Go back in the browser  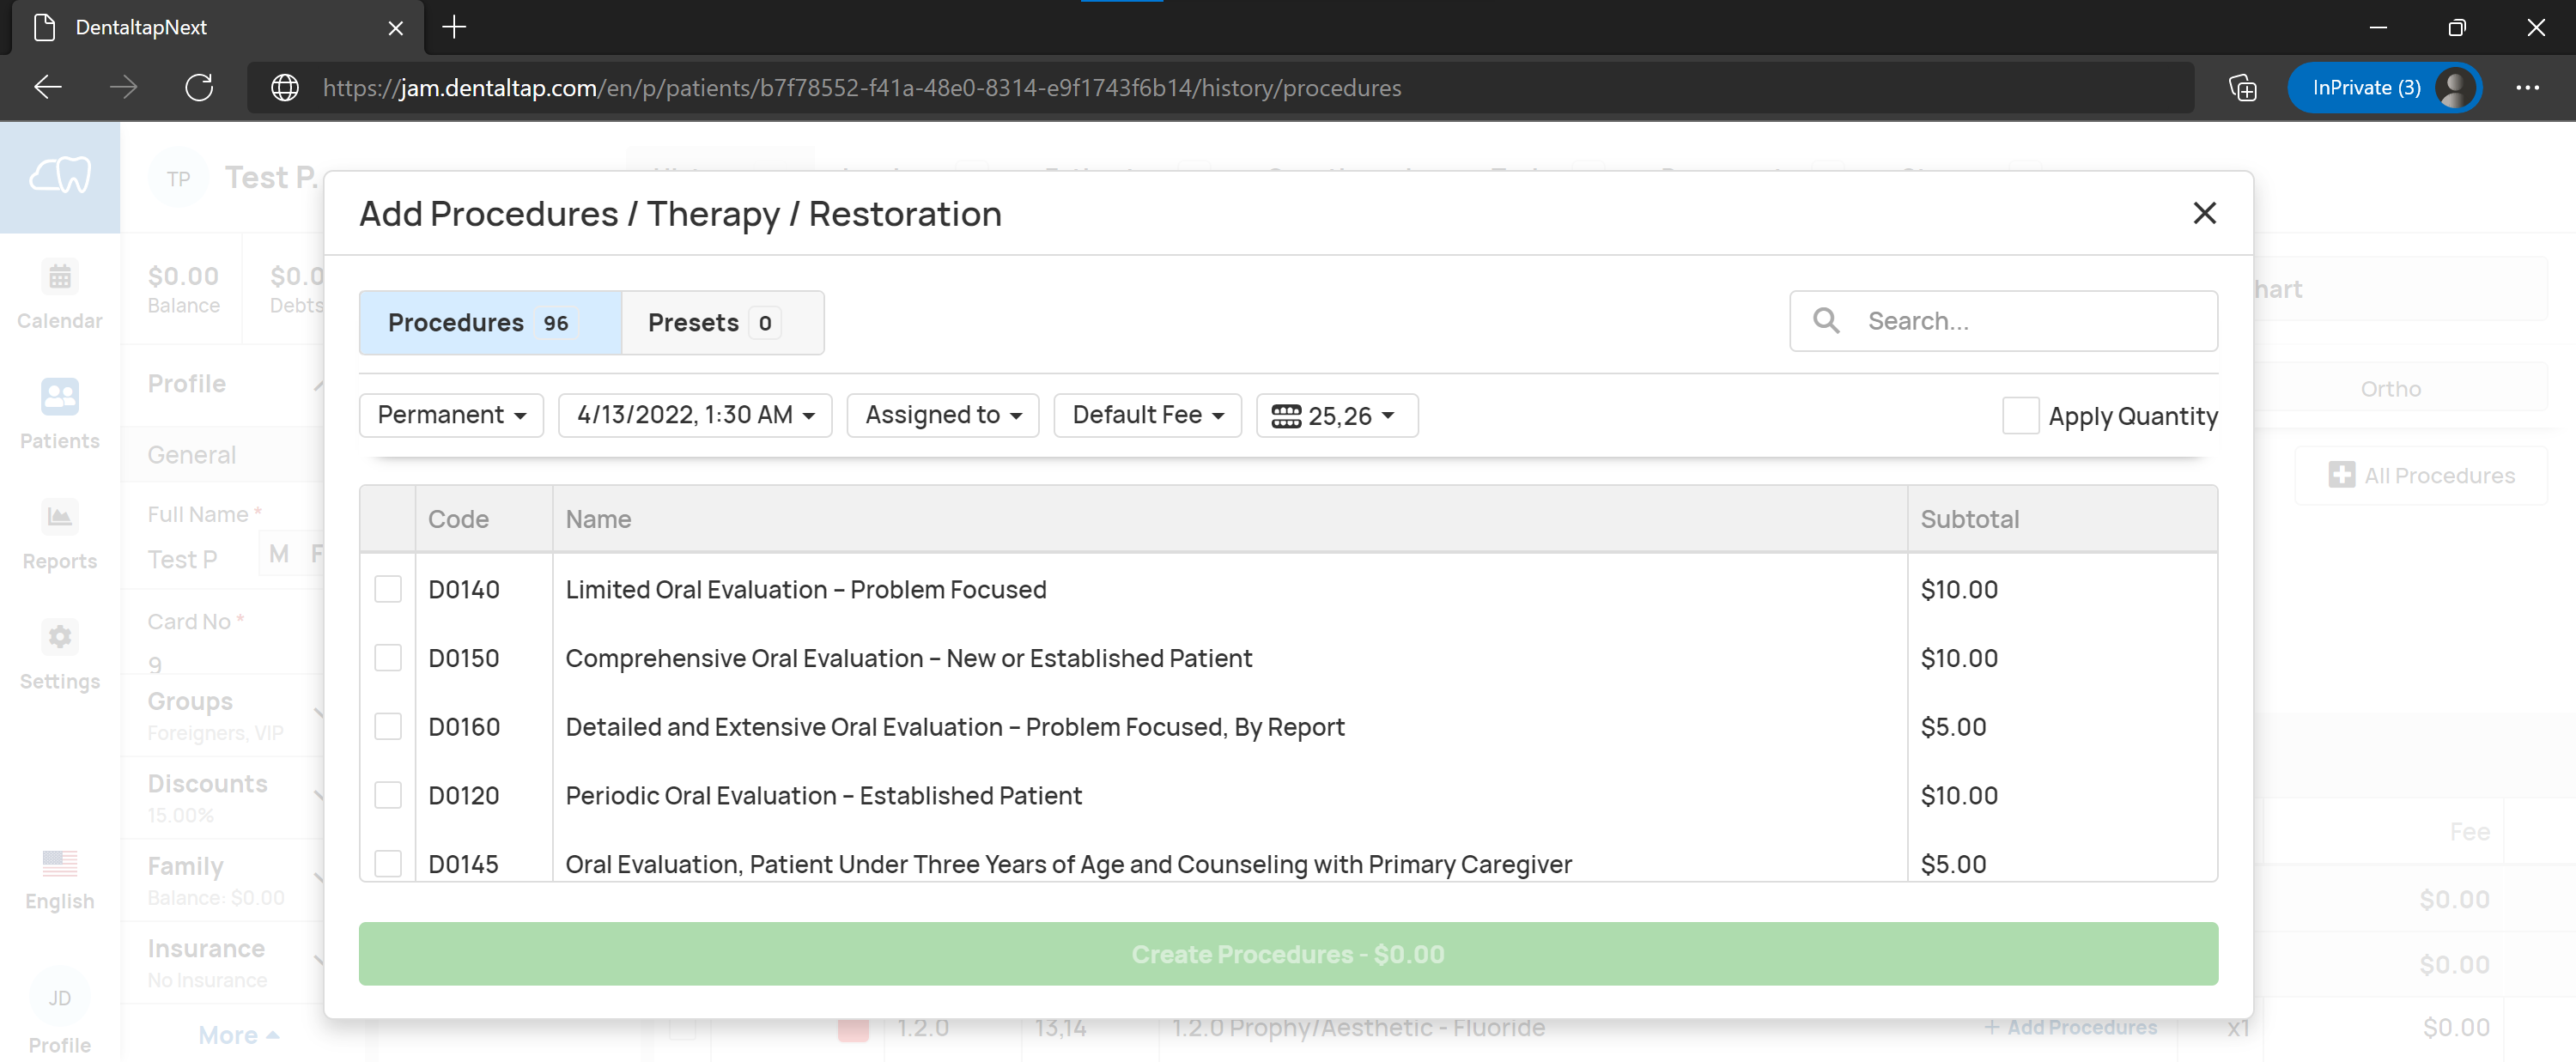pos(48,88)
